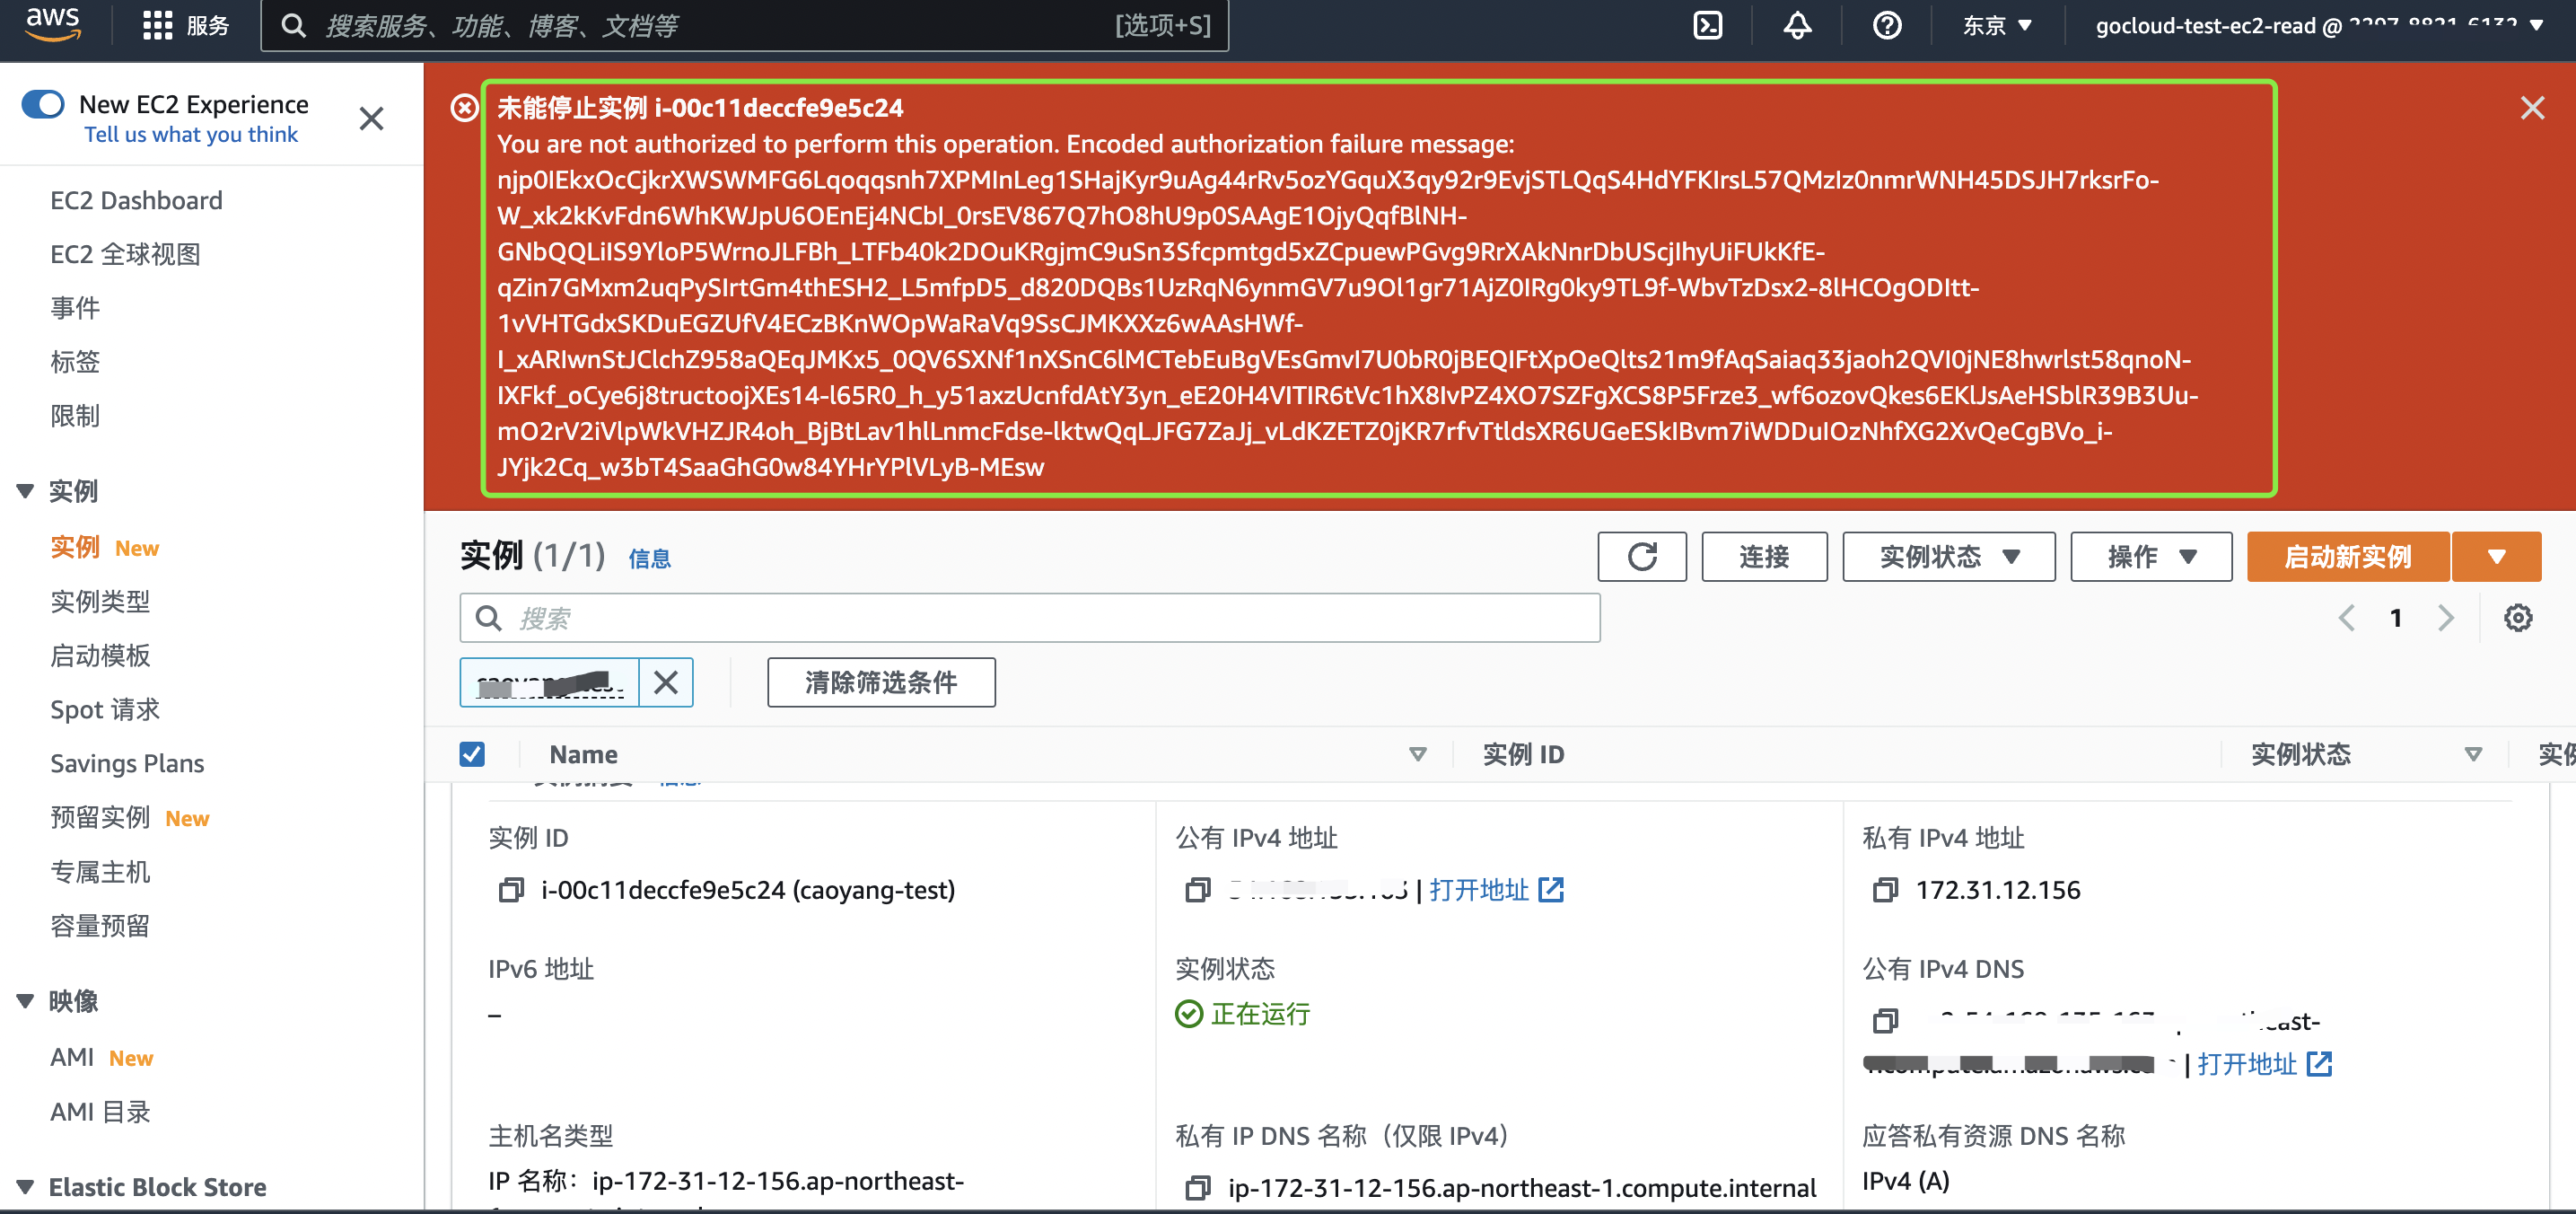Open Savings Plans in sidebar

(127, 764)
